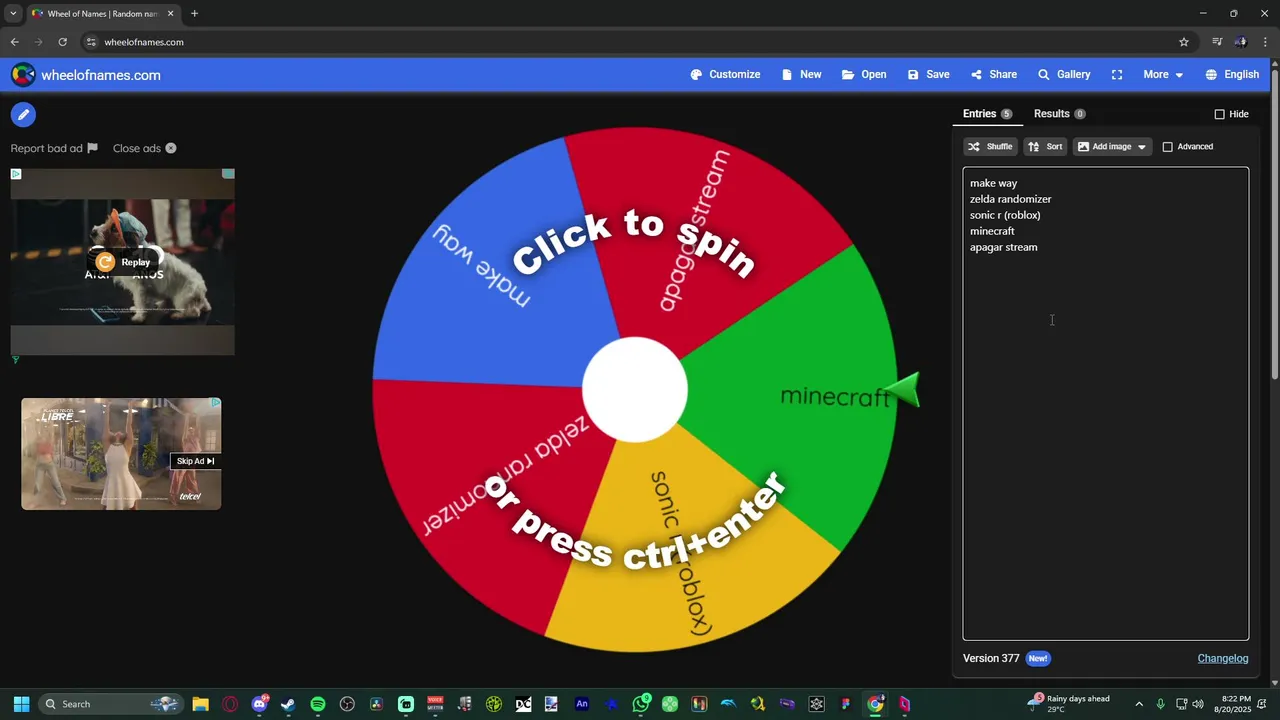Expand the More dropdown menu

[x=1163, y=75]
